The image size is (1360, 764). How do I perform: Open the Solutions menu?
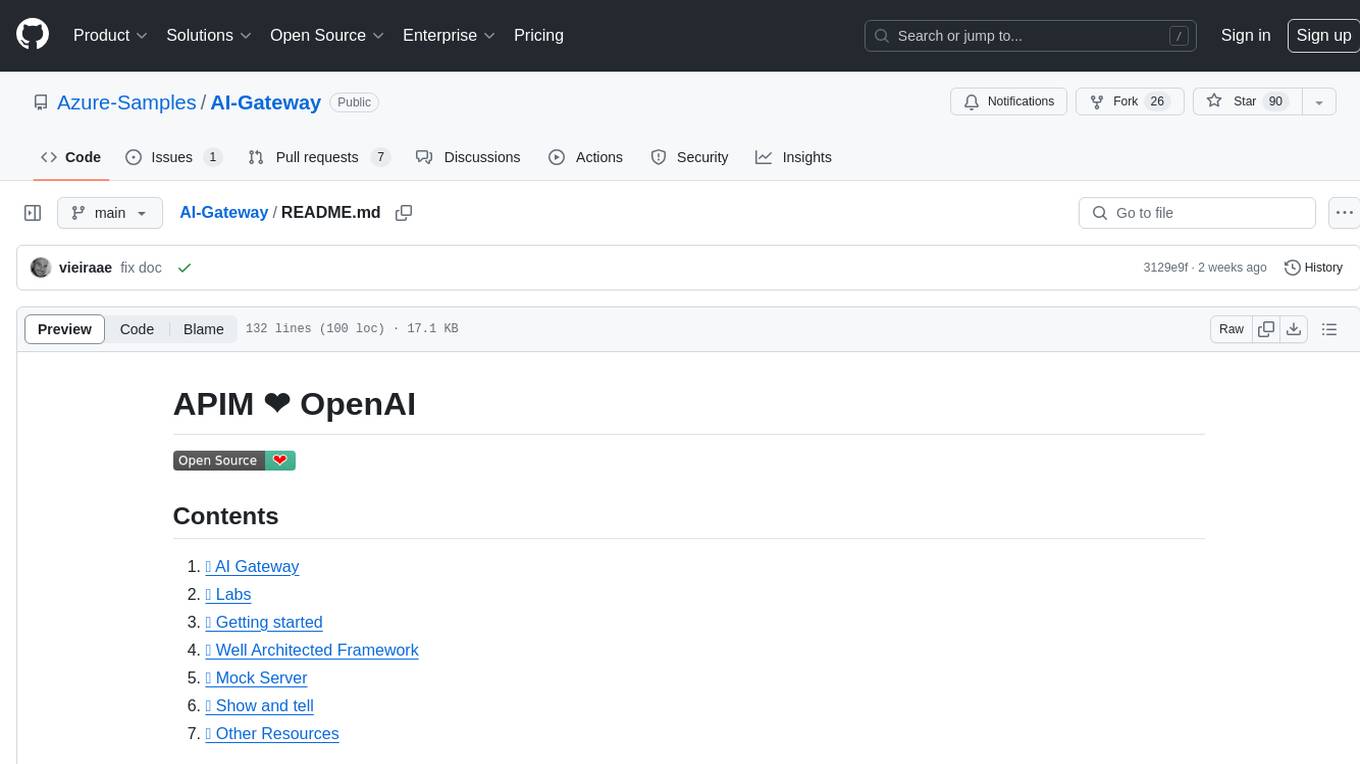pyautogui.click(x=209, y=35)
